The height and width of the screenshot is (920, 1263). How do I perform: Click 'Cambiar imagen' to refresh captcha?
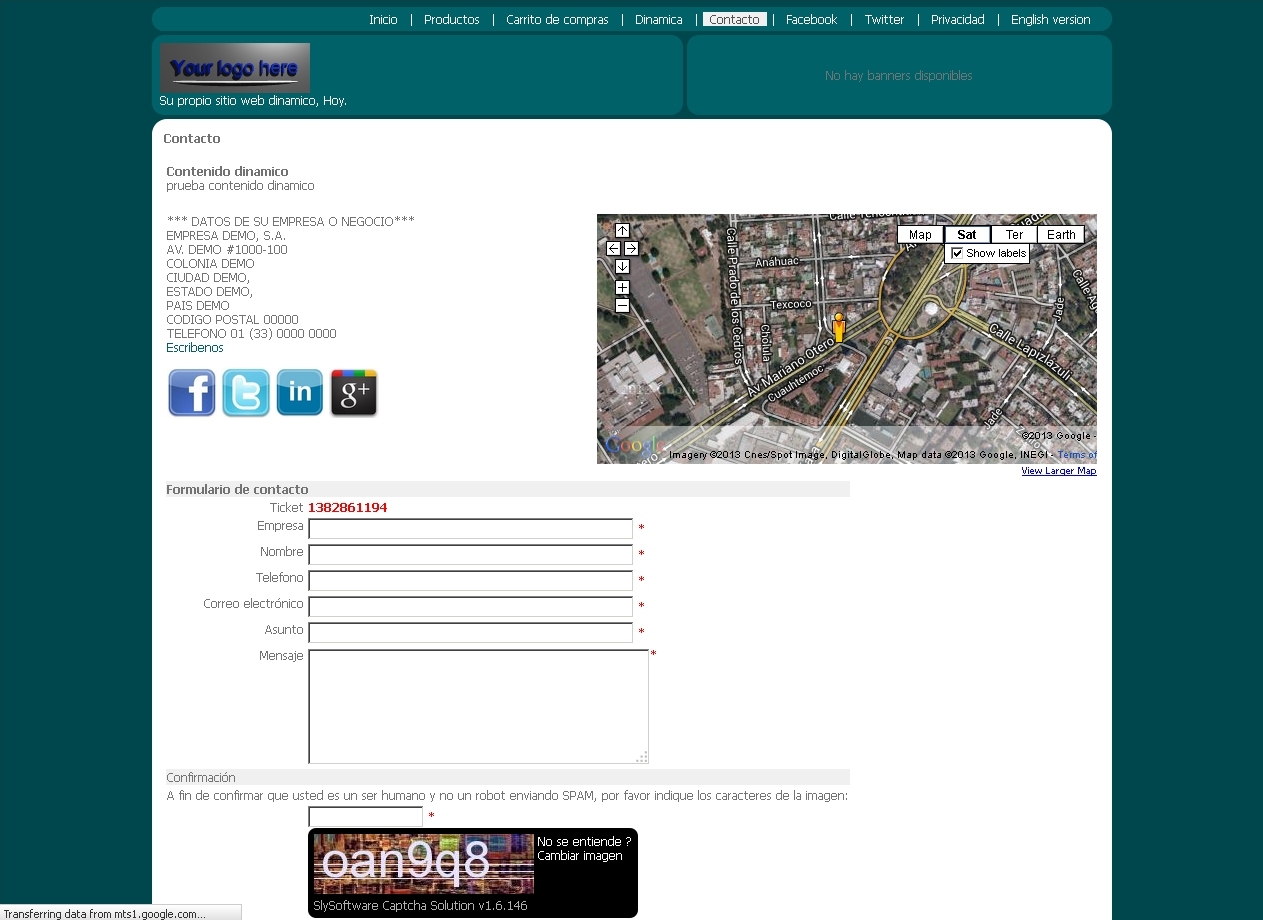point(580,856)
